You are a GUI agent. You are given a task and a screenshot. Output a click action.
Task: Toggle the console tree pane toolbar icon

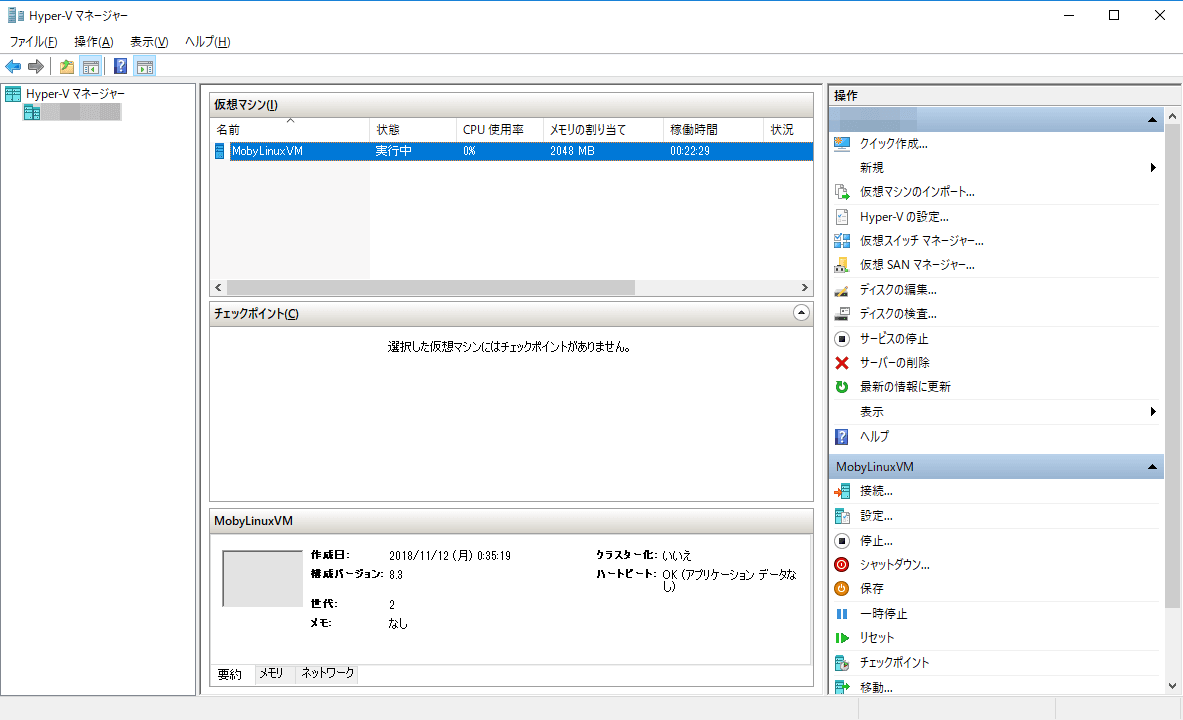pyautogui.click(x=91, y=66)
